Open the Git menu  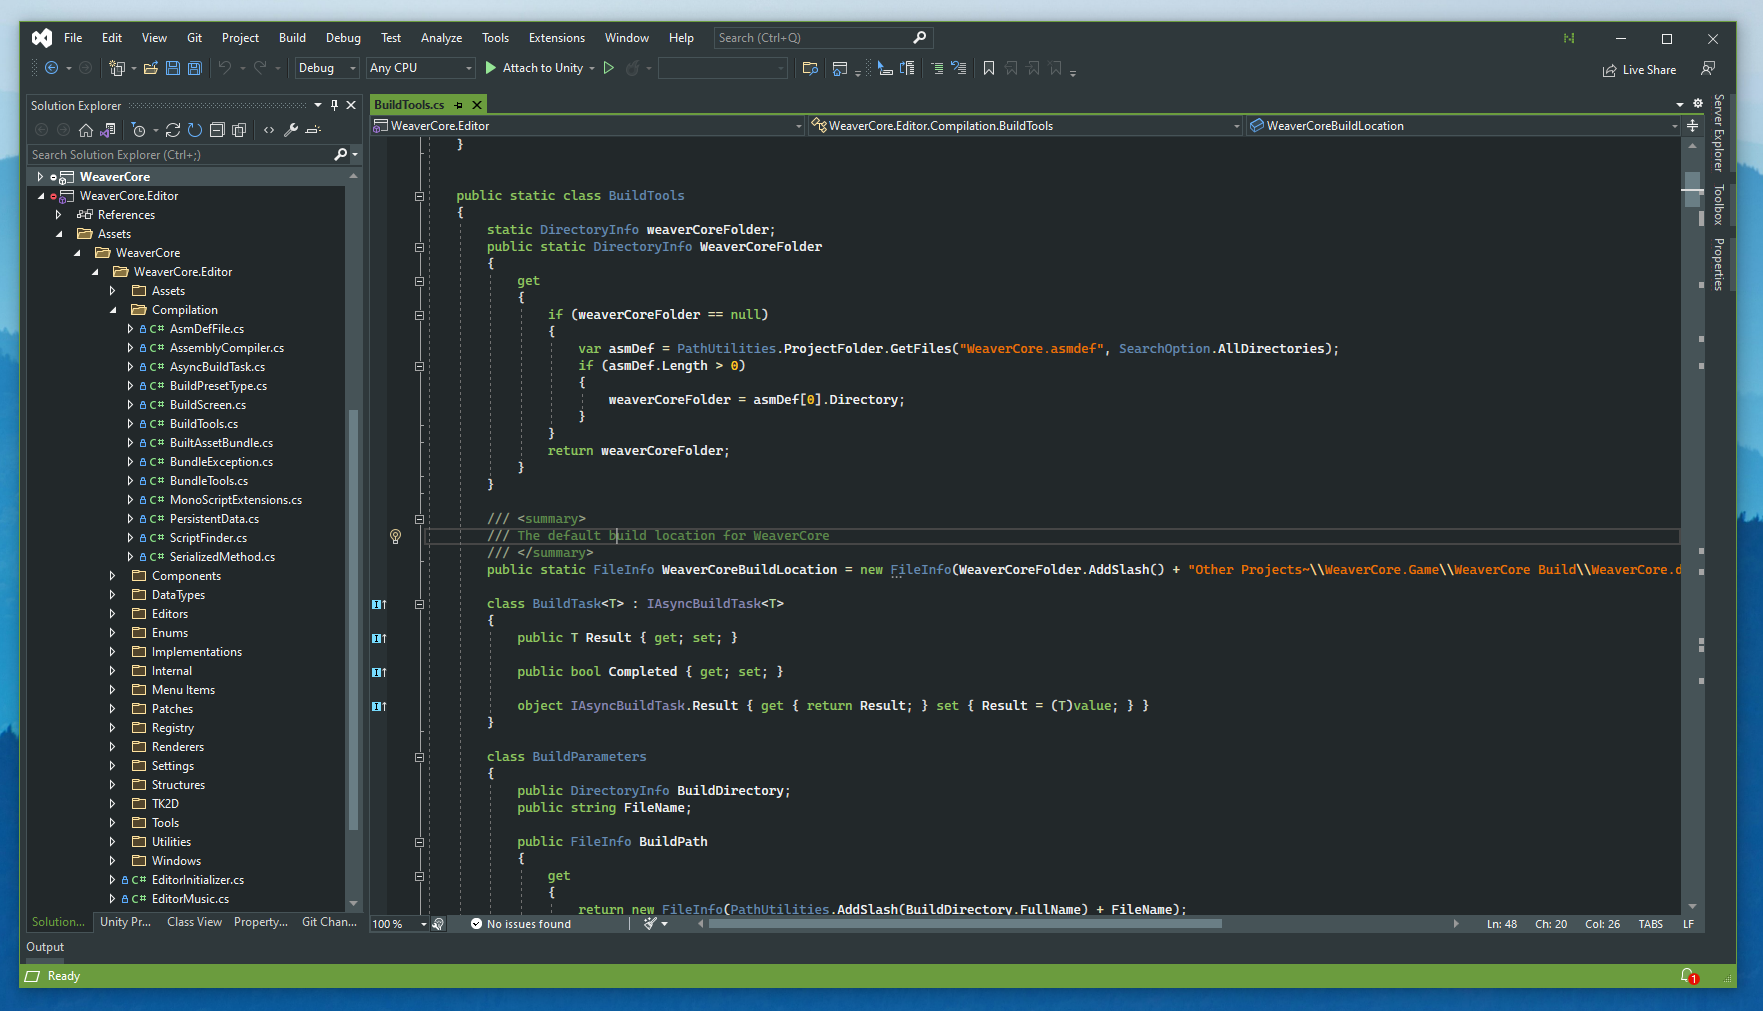point(194,37)
